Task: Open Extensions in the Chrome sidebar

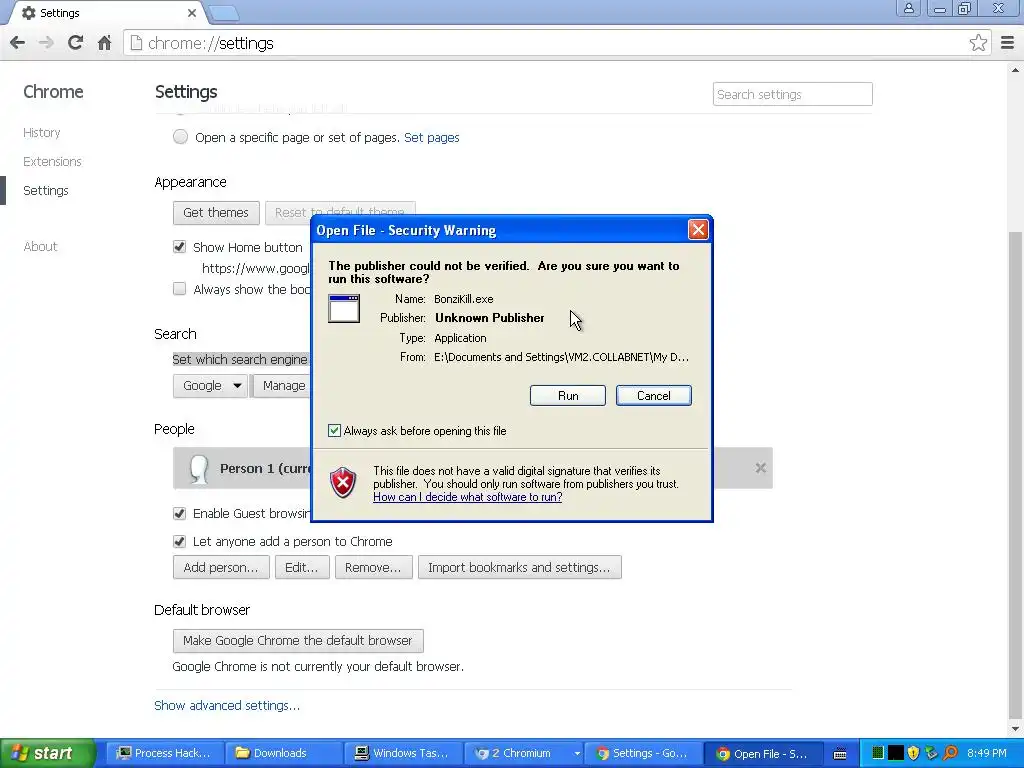Action: [x=52, y=161]
